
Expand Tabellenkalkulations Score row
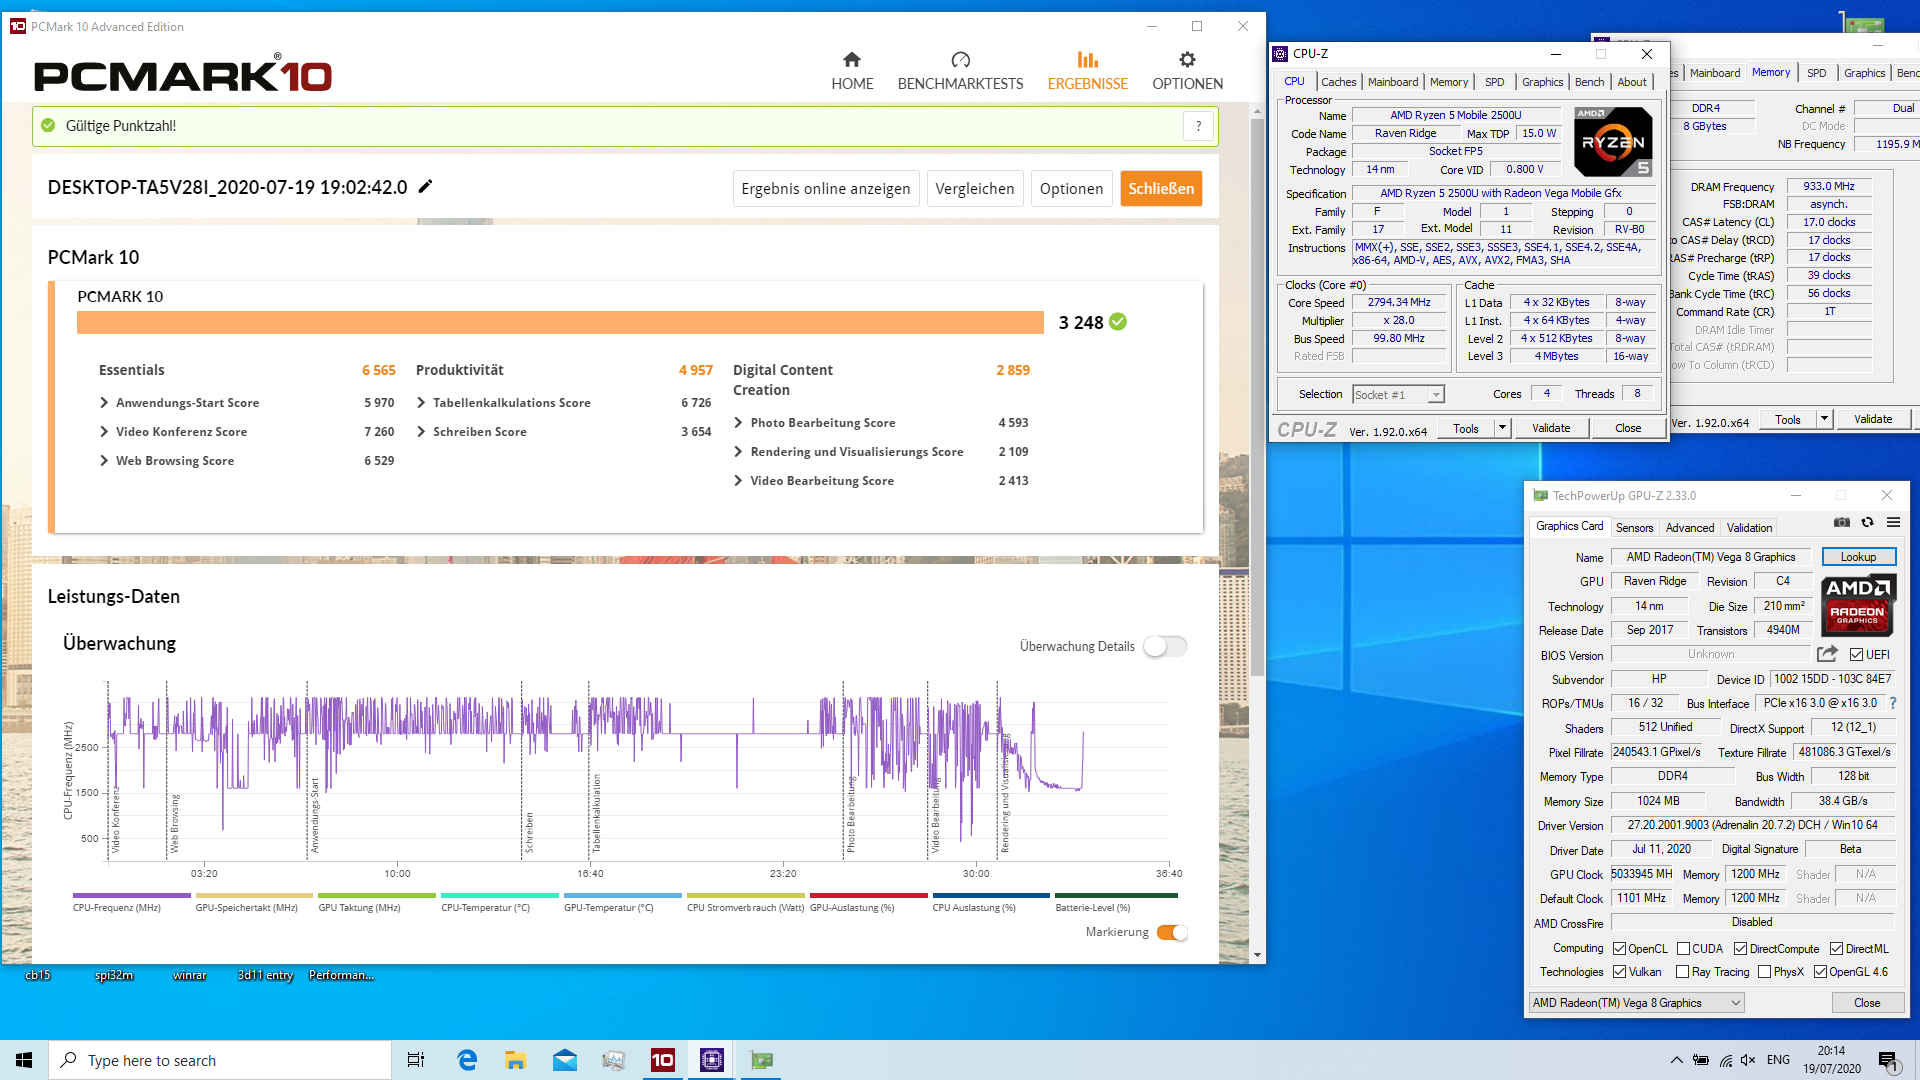[x=421, y=402]
